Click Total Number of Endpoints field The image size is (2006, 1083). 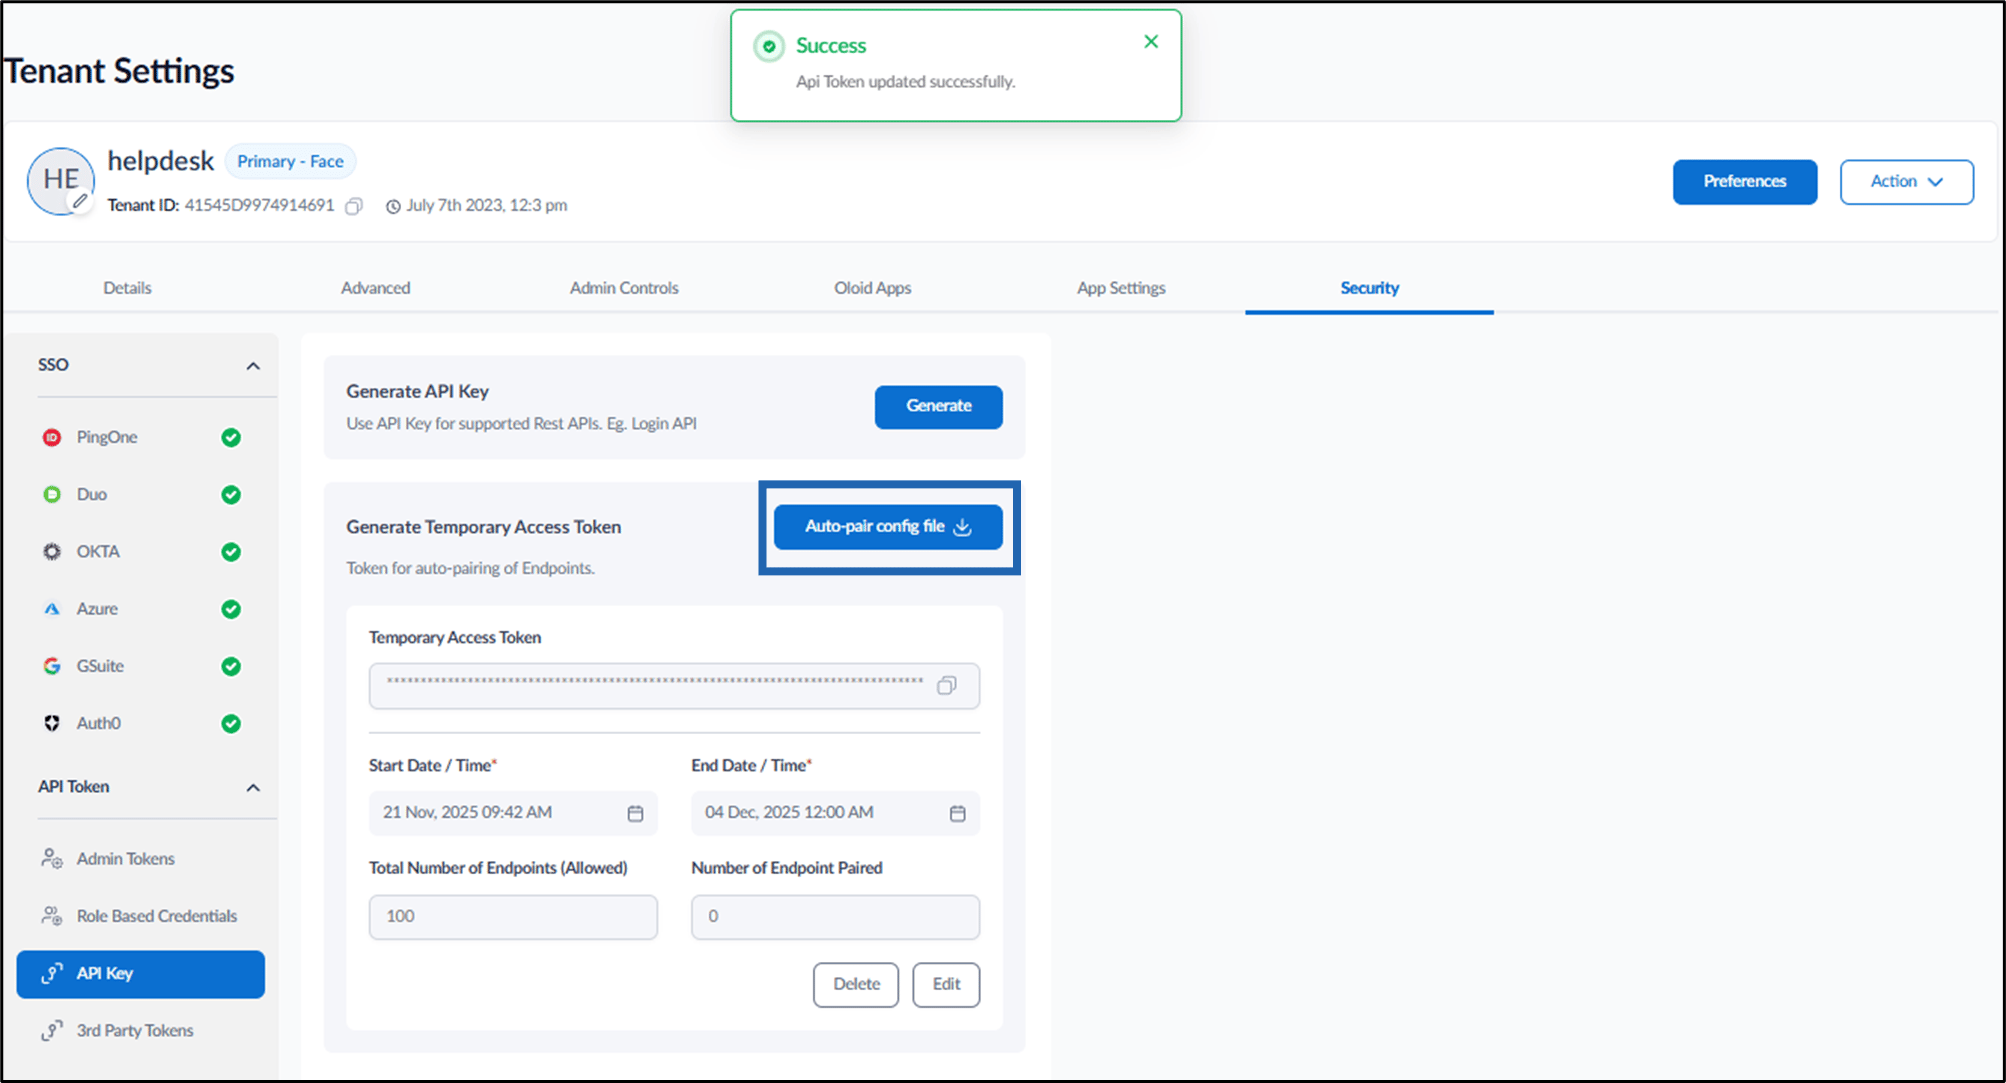(513, 917)
